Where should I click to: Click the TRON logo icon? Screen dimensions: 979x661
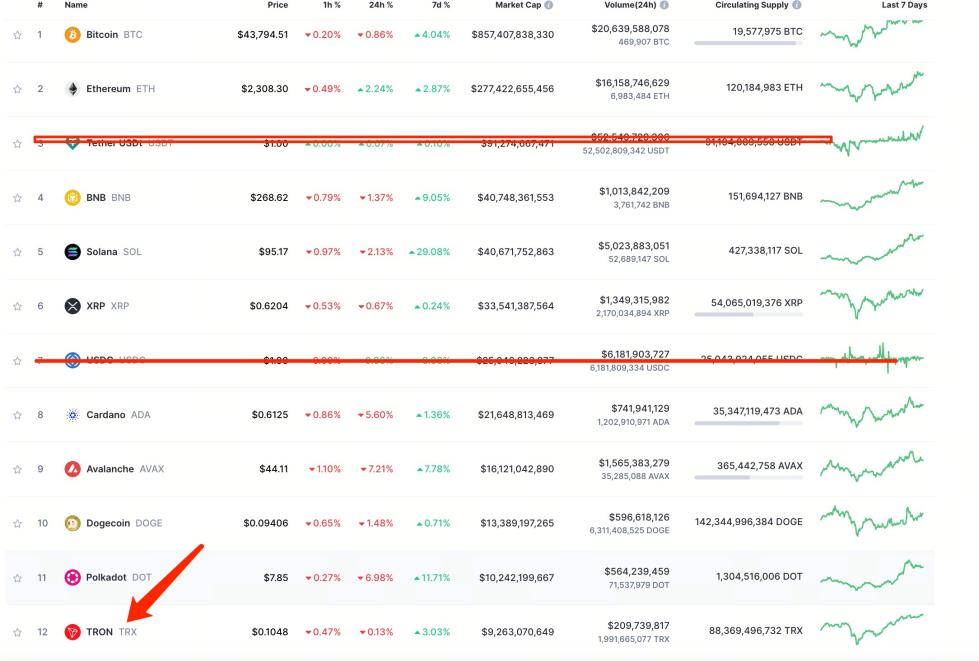coord(72,632)
